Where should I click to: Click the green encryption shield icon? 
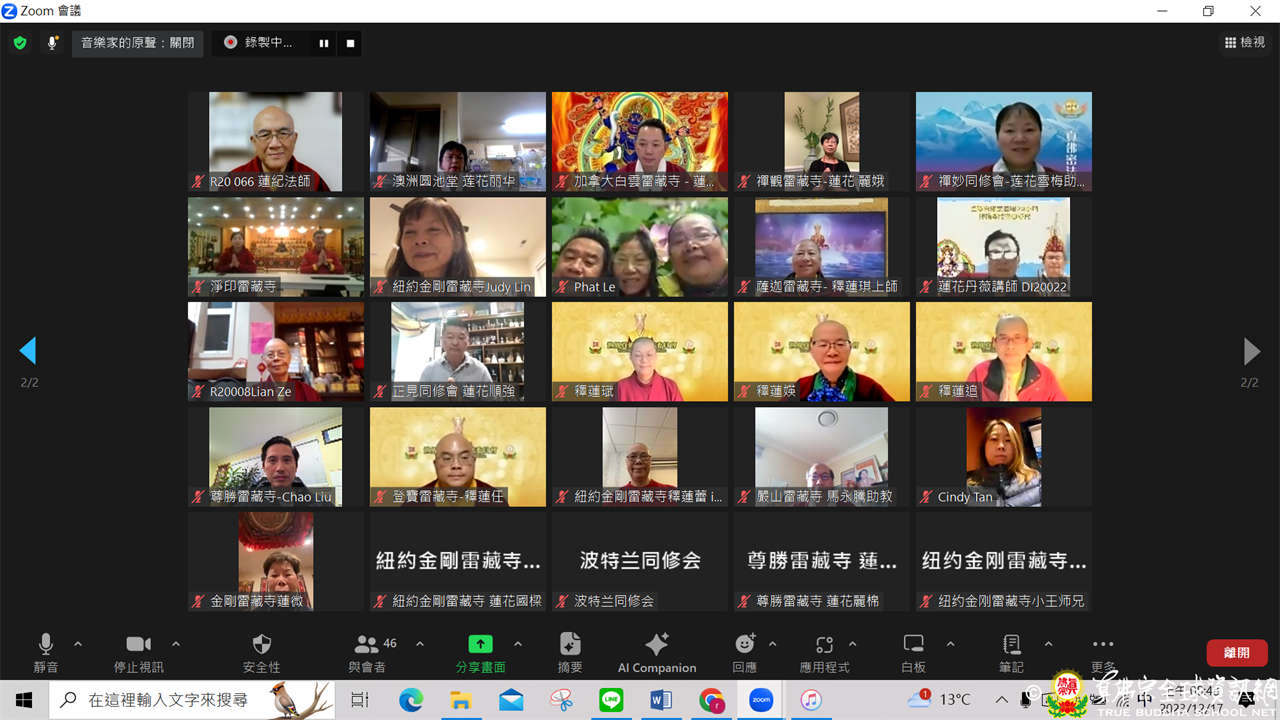pyautogui.click(x=19, y=43)
